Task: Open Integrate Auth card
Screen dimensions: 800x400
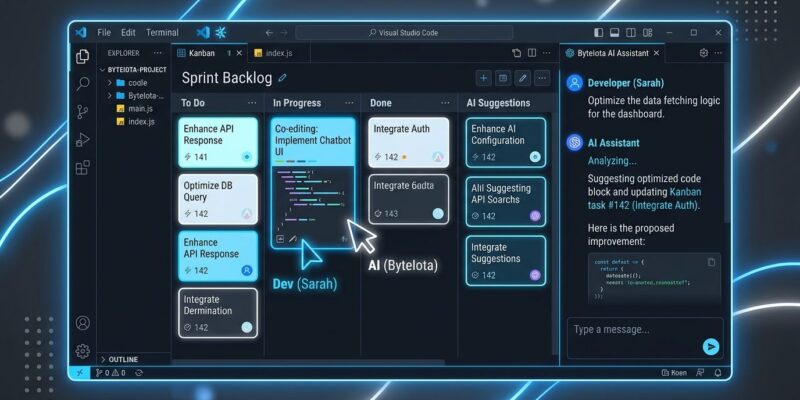Action: [409, 142]
